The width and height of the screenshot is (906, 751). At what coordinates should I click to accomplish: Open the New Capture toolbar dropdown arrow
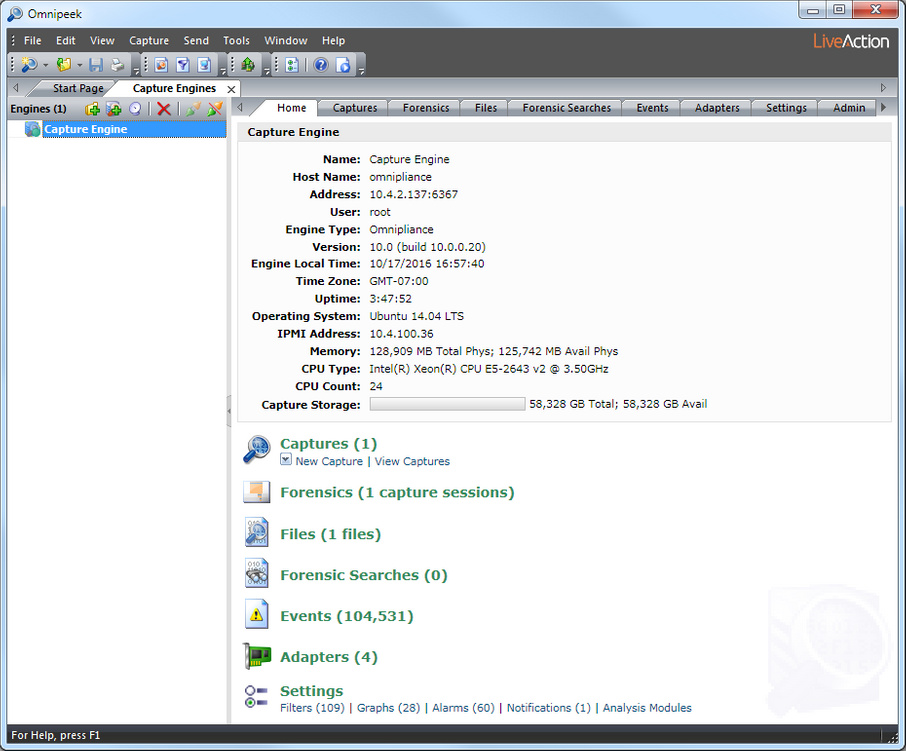[46, 65]
